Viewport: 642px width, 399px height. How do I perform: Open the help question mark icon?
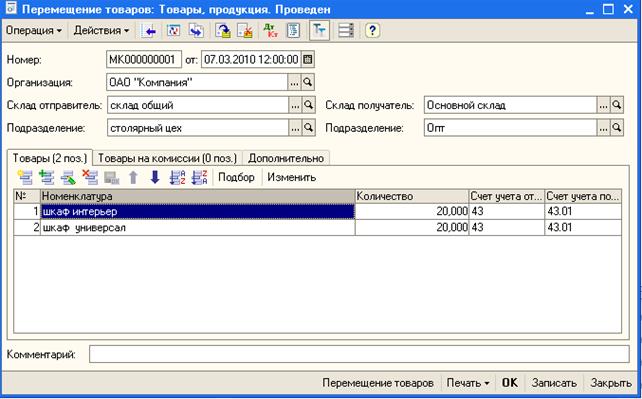click(372, 31)
